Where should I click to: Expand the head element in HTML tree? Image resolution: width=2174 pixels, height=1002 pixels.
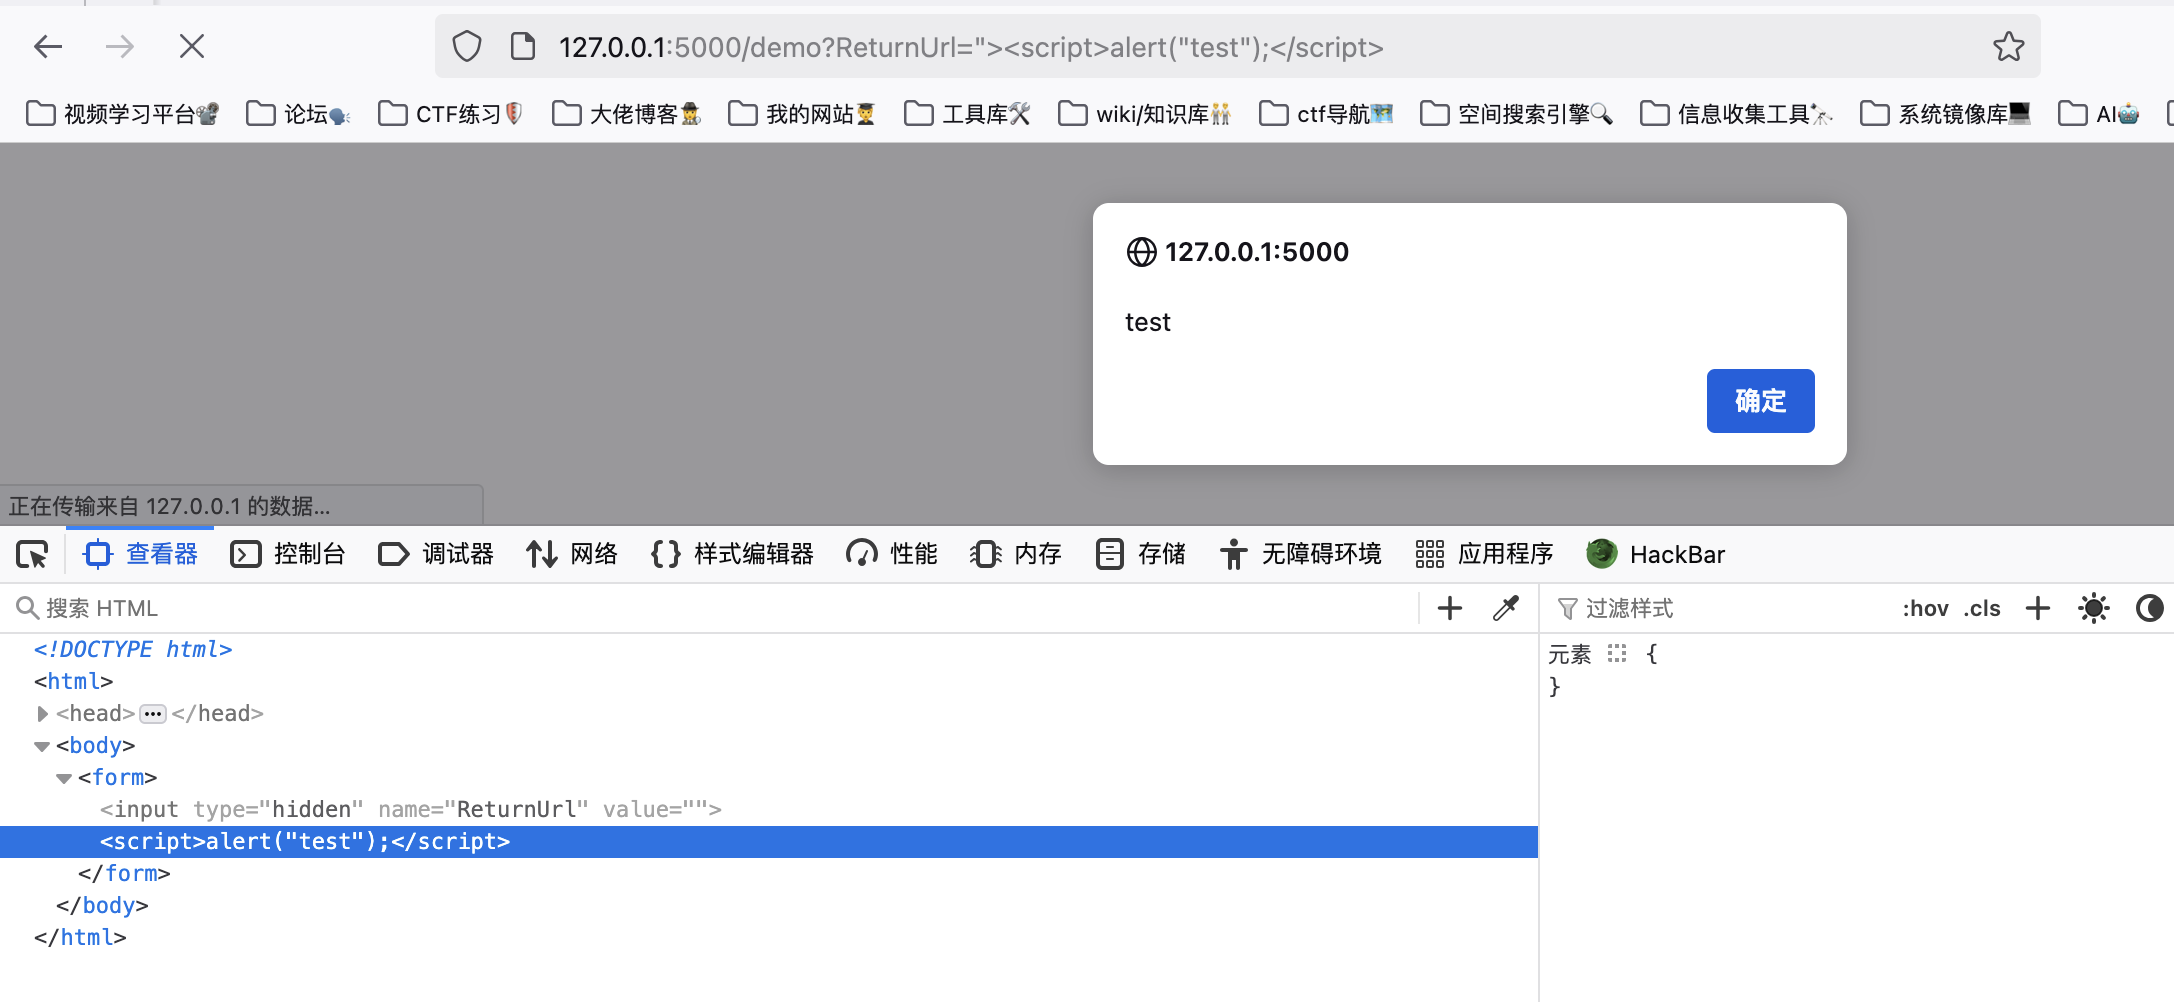42,714
